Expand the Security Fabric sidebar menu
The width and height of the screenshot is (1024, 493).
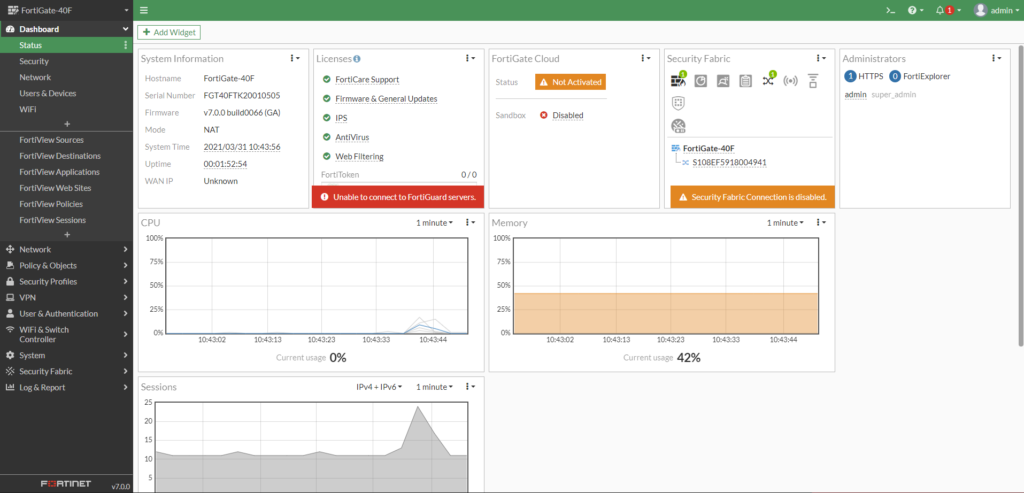(67, 371)
